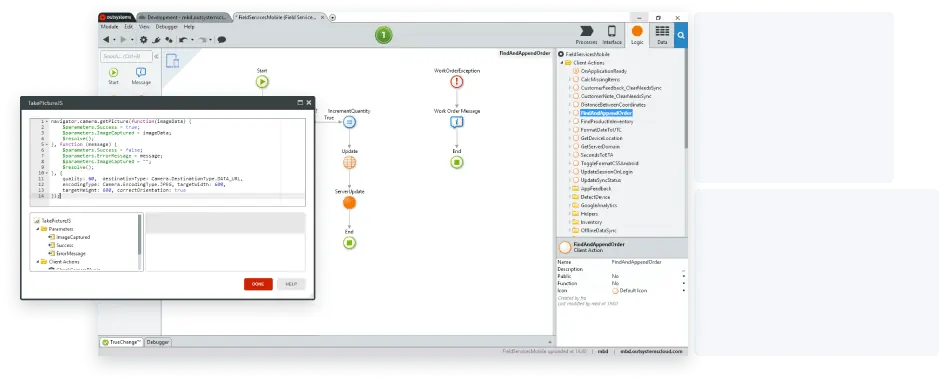Viewport: 939px width, 381px height.
Task: Open the tab list dropdown next to tabs
Action: point(333,17)
